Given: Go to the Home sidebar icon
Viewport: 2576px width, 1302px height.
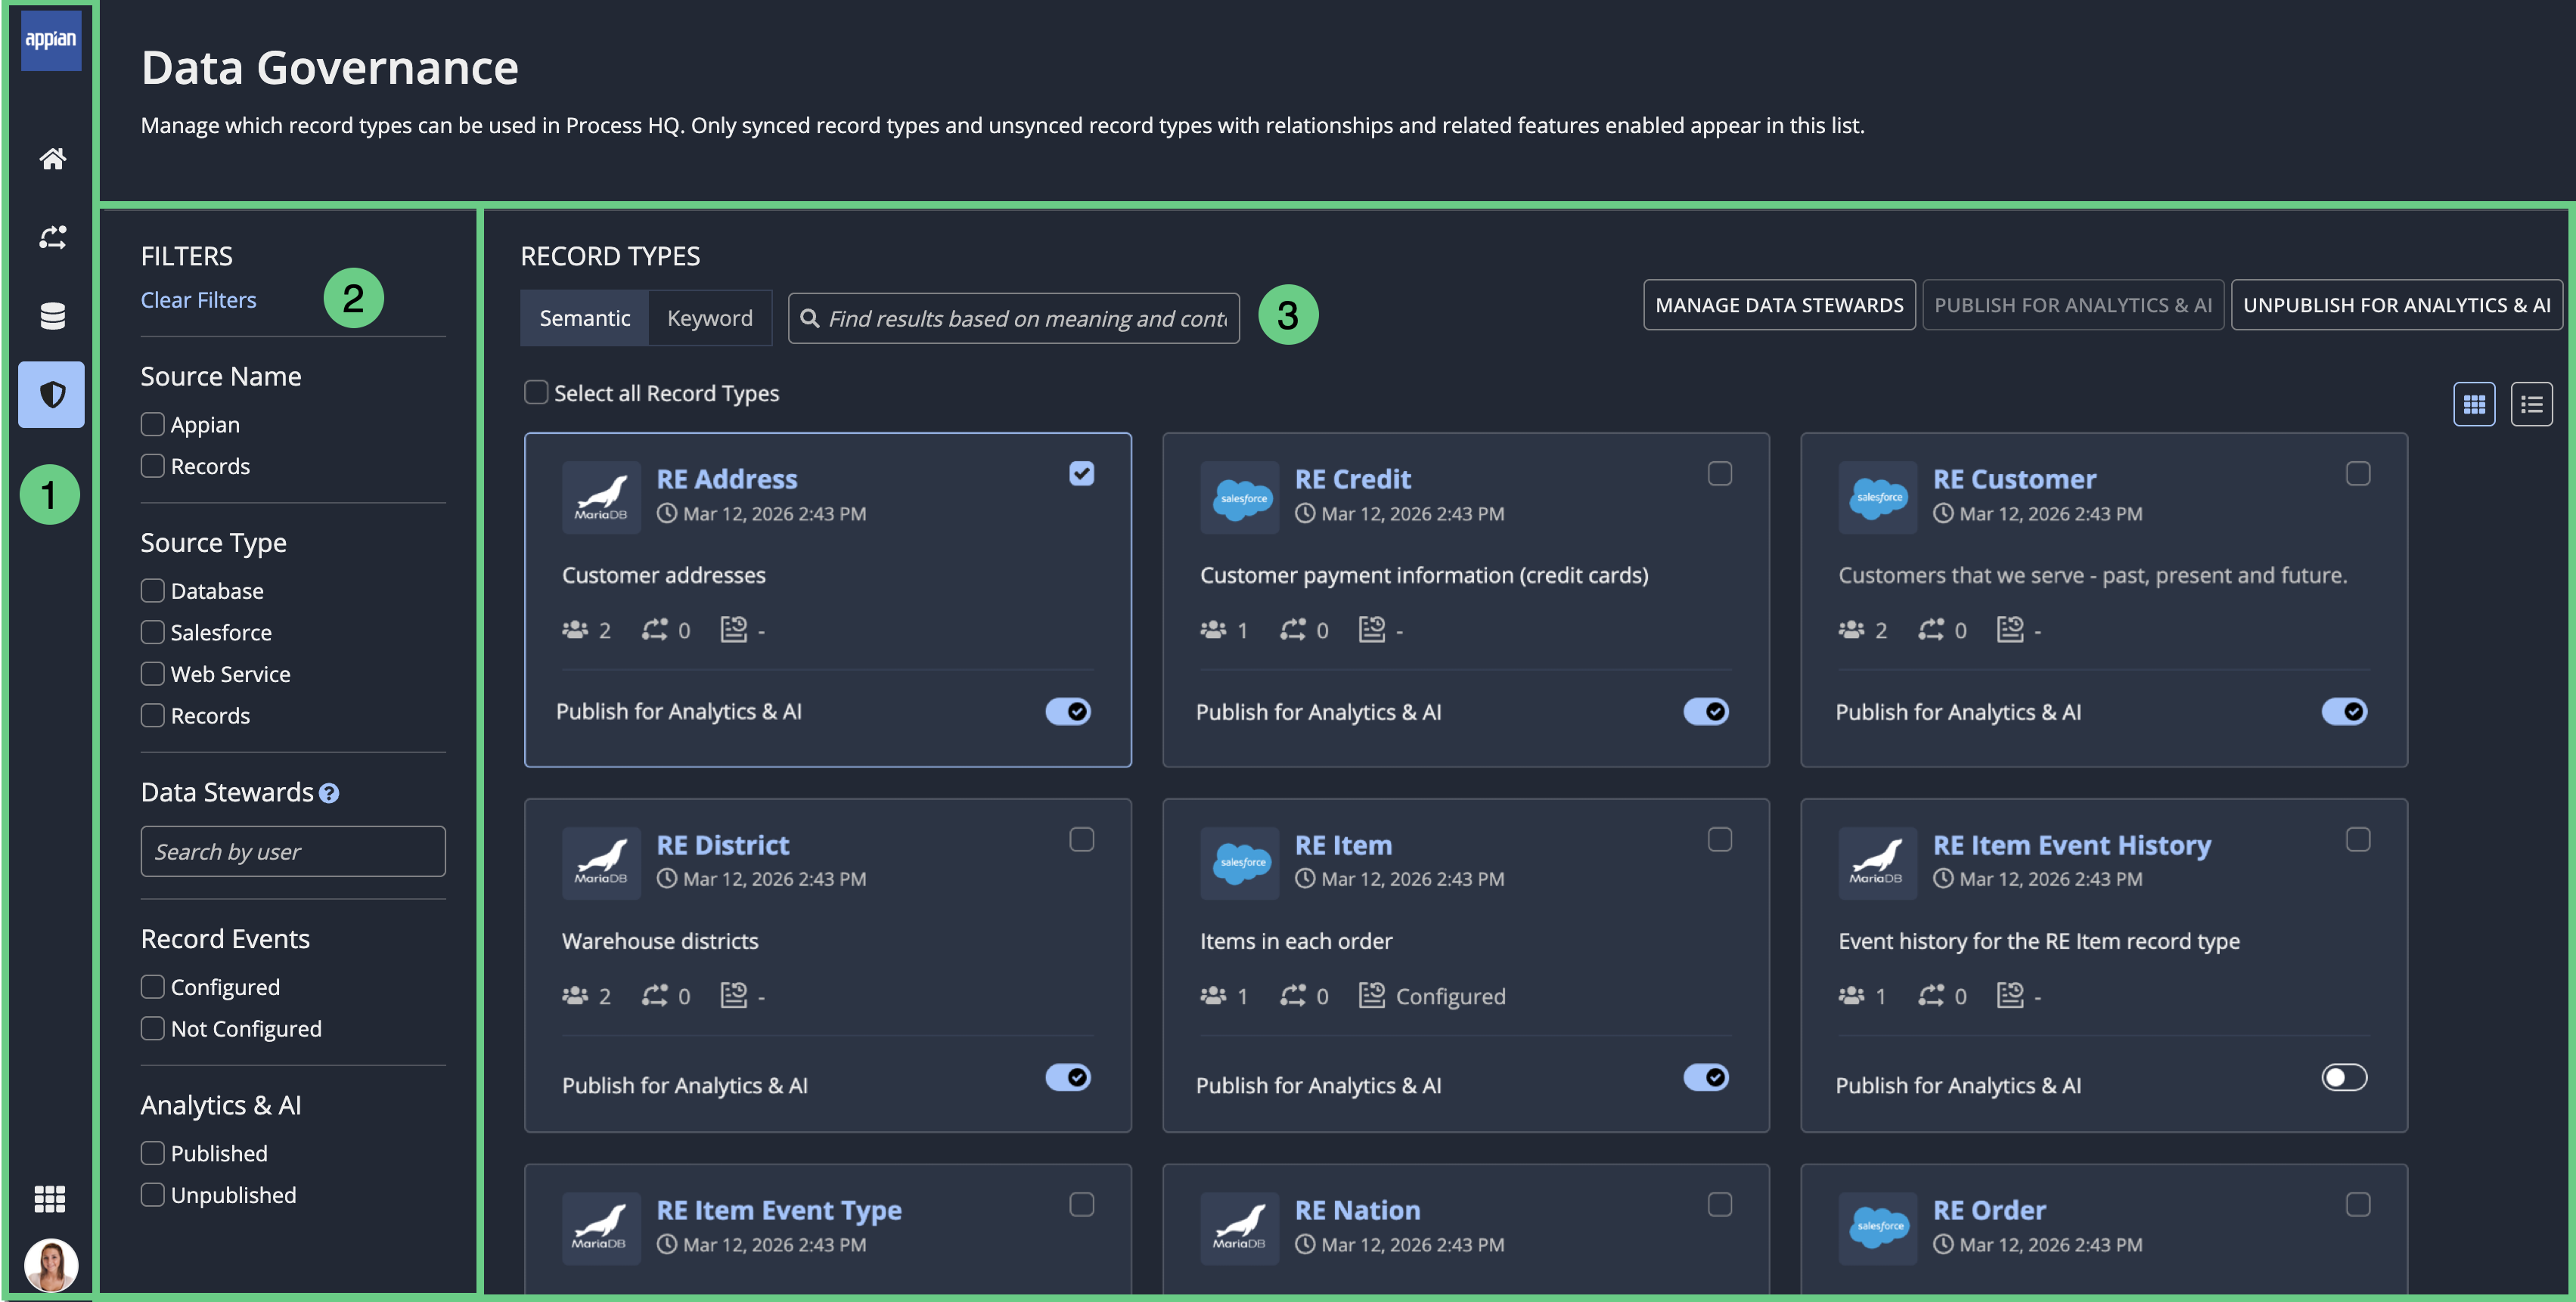Looking at the screenshot, I should pyautogui.click(x=52, y=158).
